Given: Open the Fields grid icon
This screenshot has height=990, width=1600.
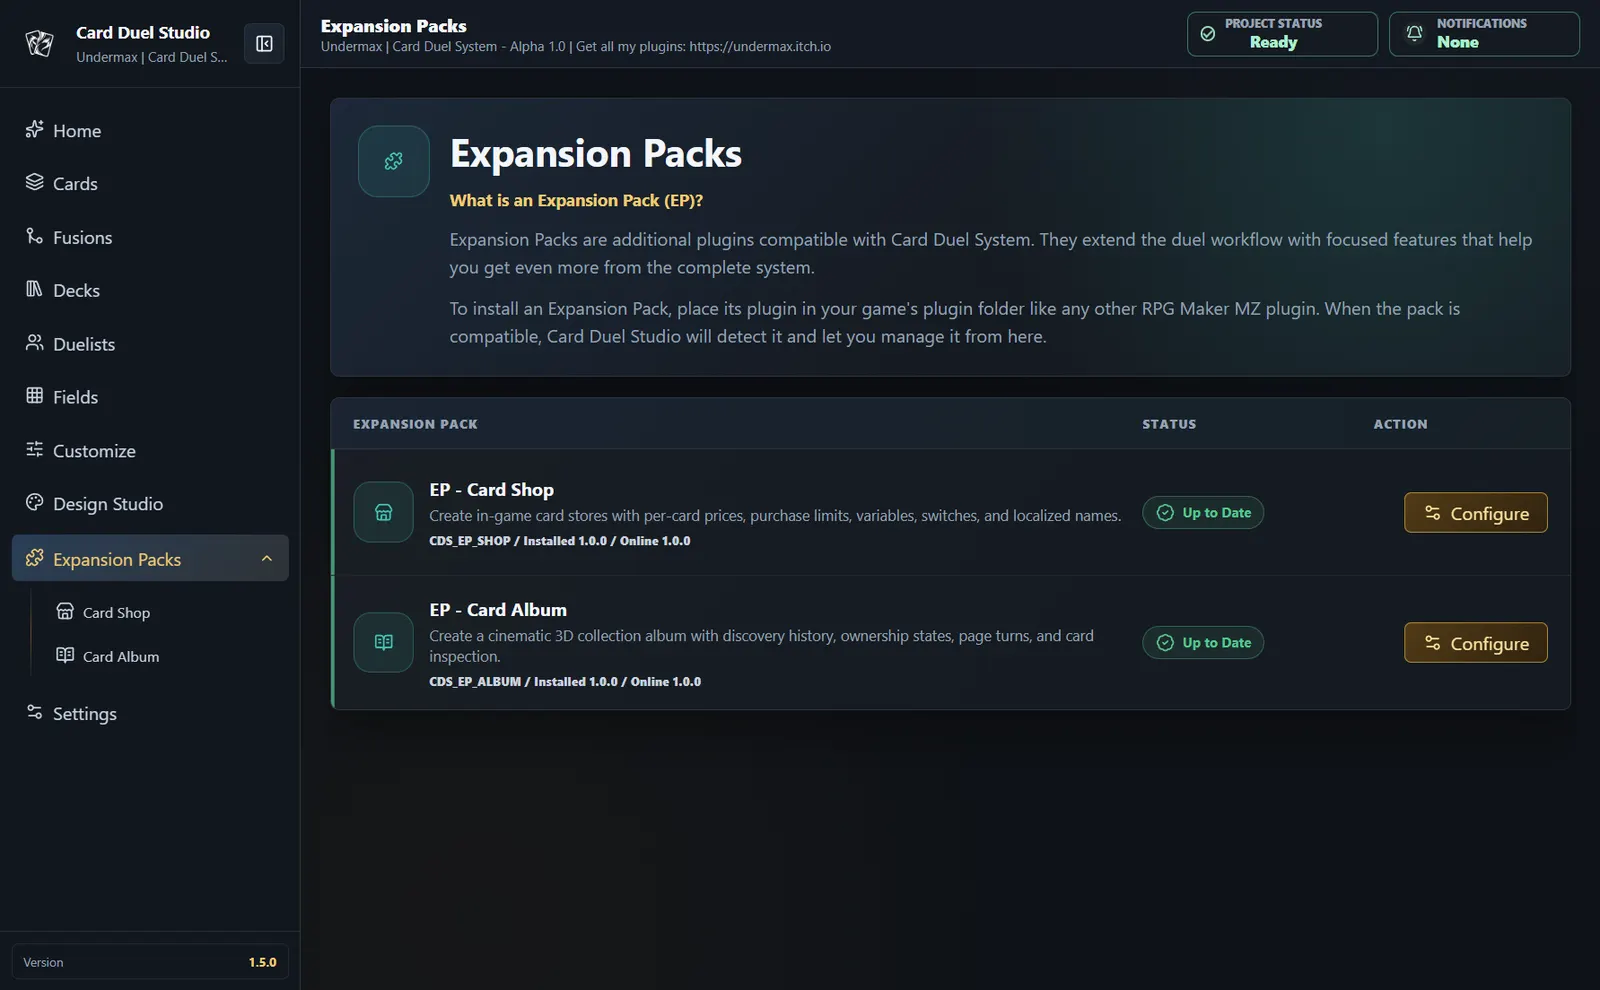Looking at the screenshot, I should tap(34, 396).
